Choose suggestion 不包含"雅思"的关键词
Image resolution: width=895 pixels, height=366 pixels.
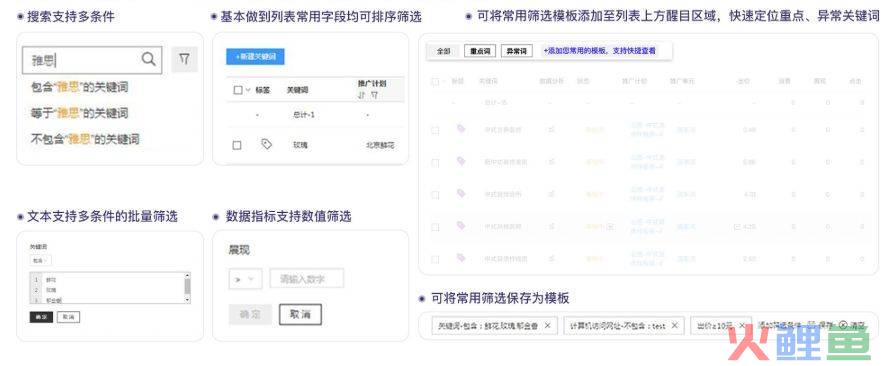pos(84,139)
